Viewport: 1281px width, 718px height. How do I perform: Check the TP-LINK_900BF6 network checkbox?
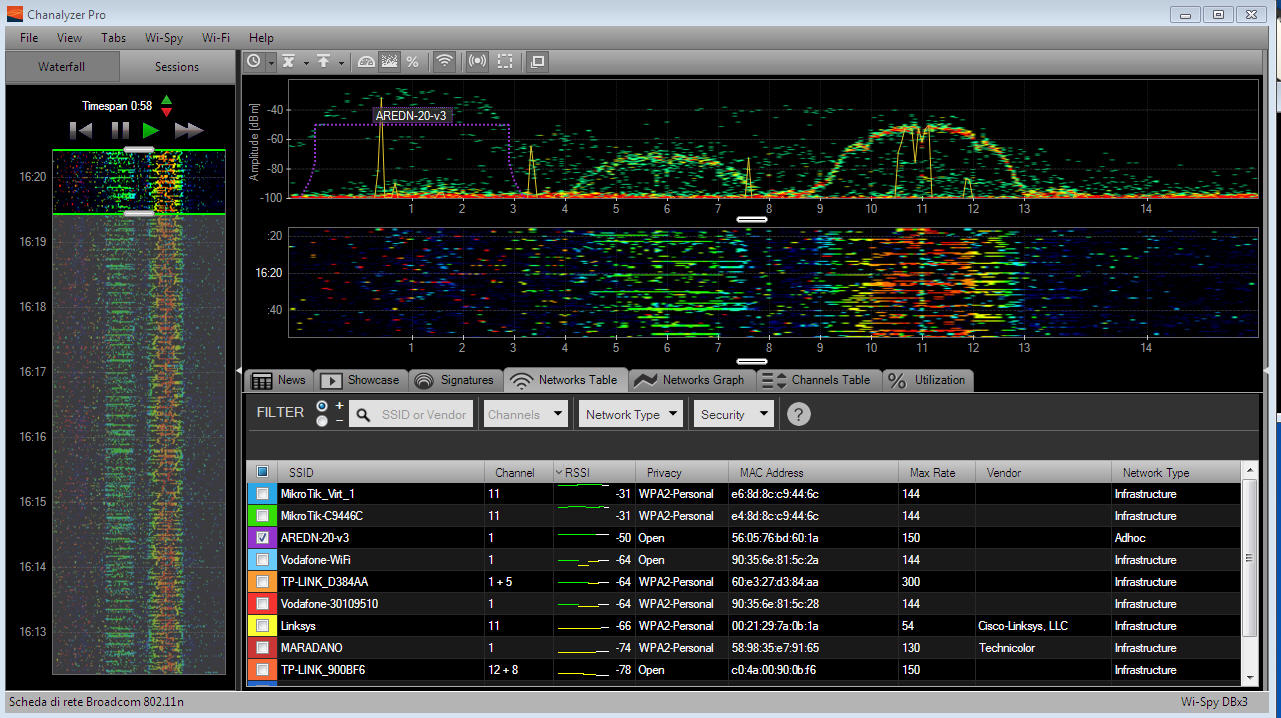tap(262, 670)
